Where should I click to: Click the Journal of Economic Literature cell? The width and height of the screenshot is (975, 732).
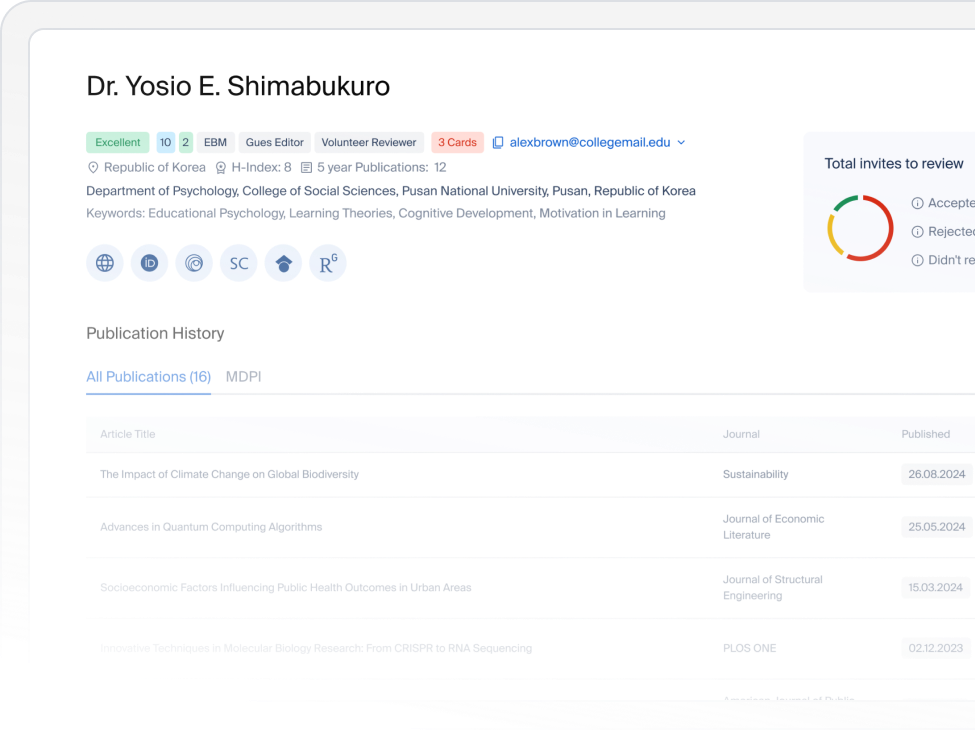[774, 527]
